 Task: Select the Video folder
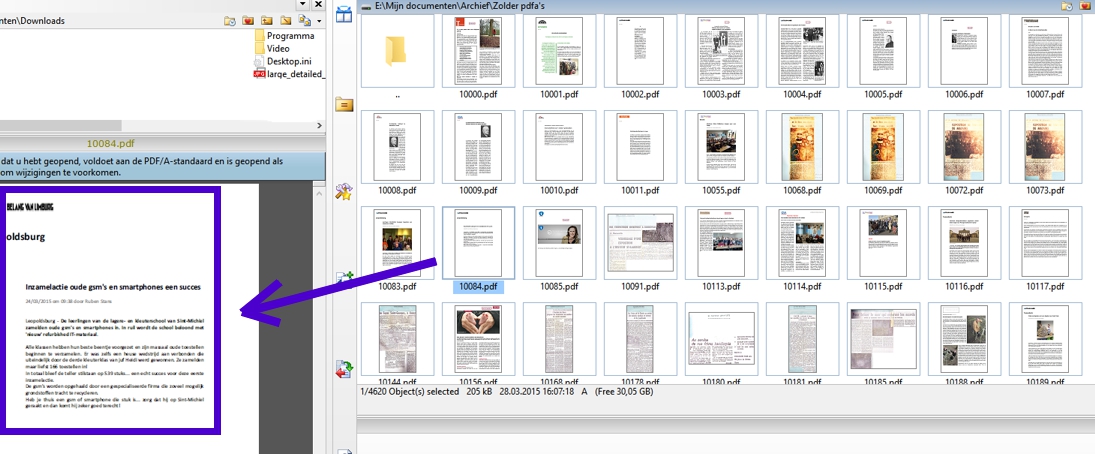click(272, 48)
